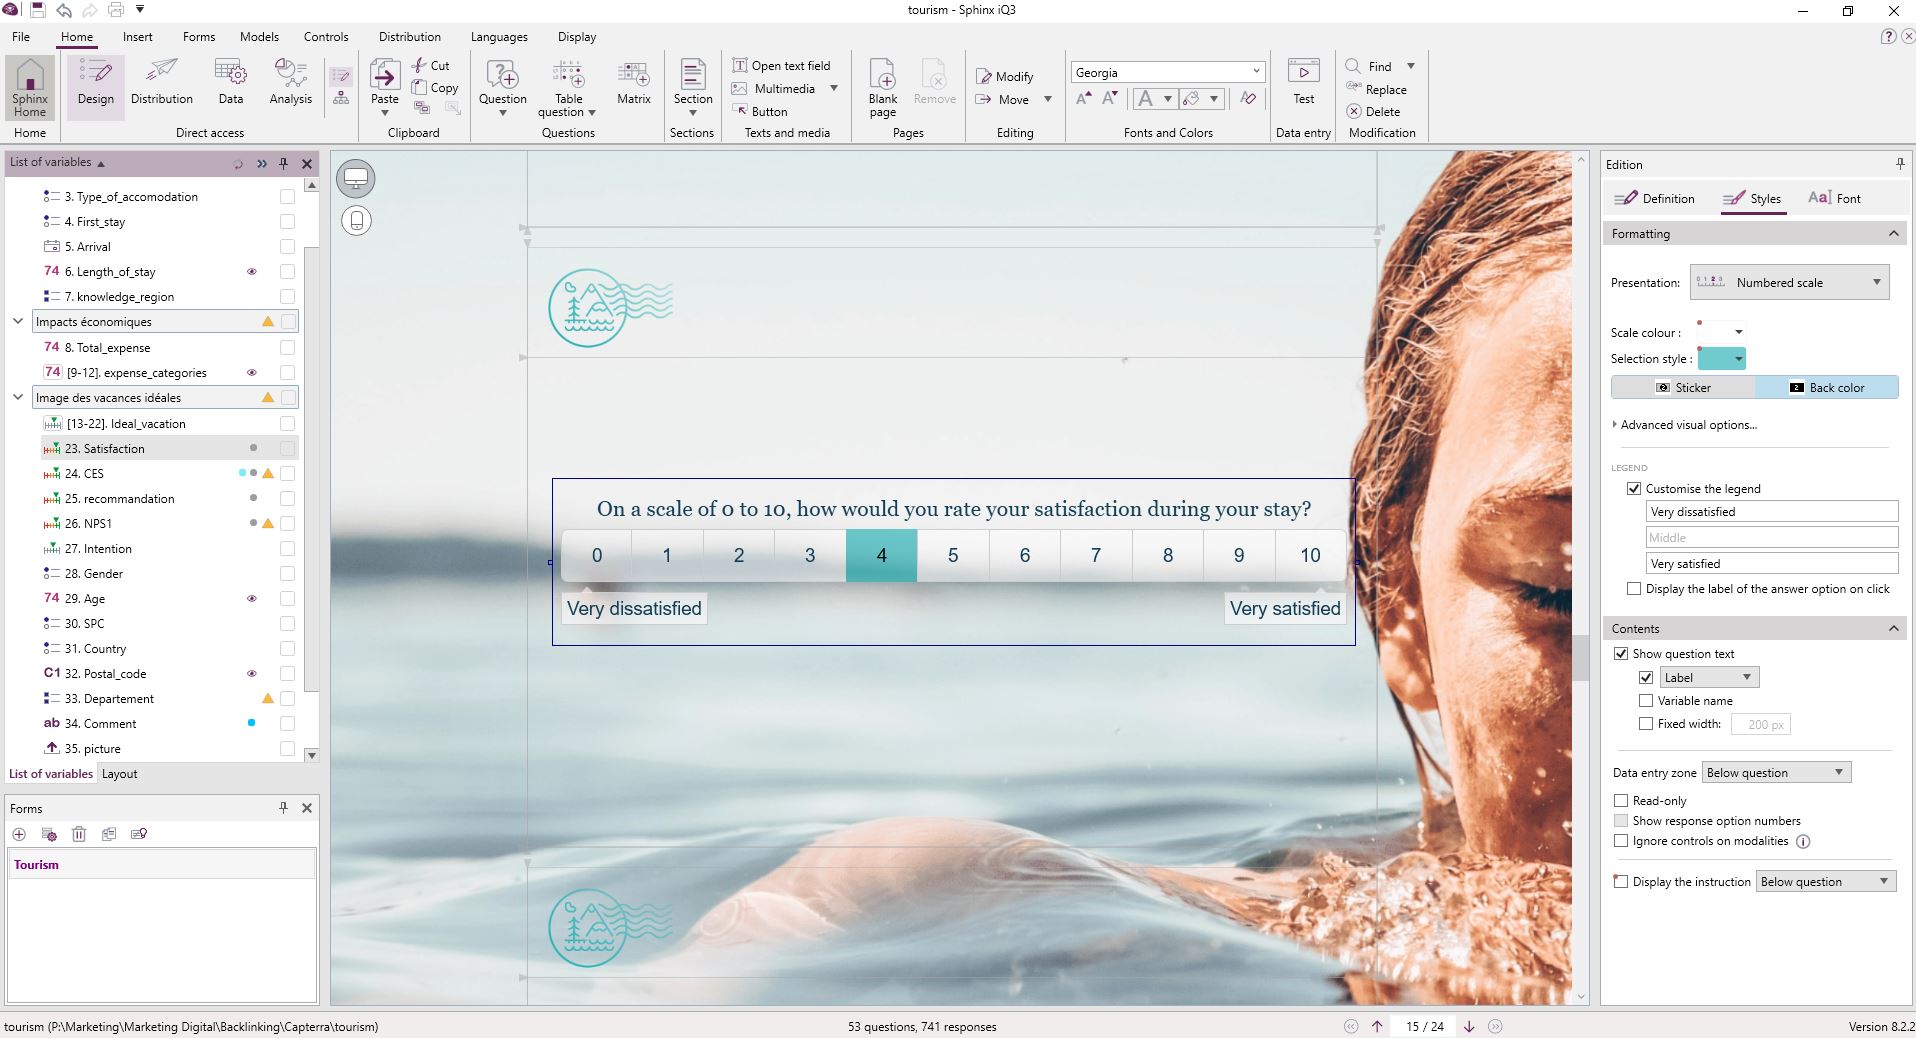Switch to the Forms ribbon tab
This screenshot has height=1038, width=1916.
coord(198,36)
